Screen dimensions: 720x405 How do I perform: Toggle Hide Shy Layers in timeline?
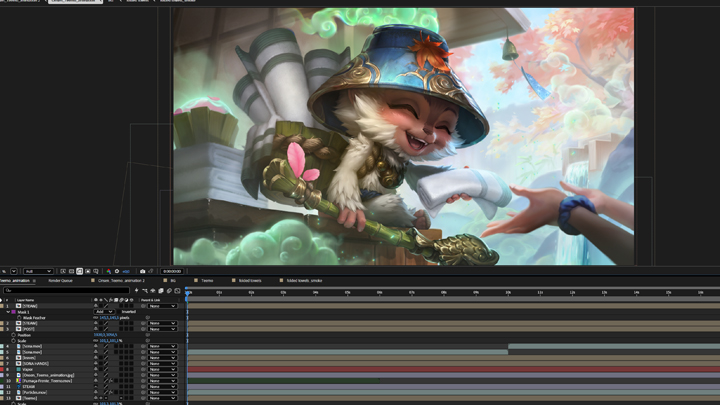point(153,290)
